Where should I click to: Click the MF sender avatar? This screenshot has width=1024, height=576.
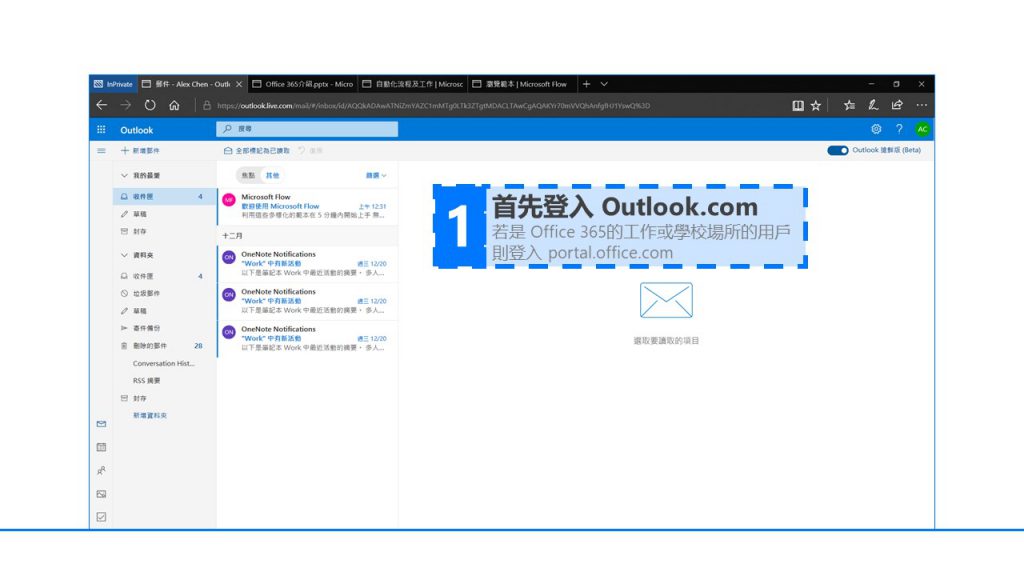(x=229, y=200)
